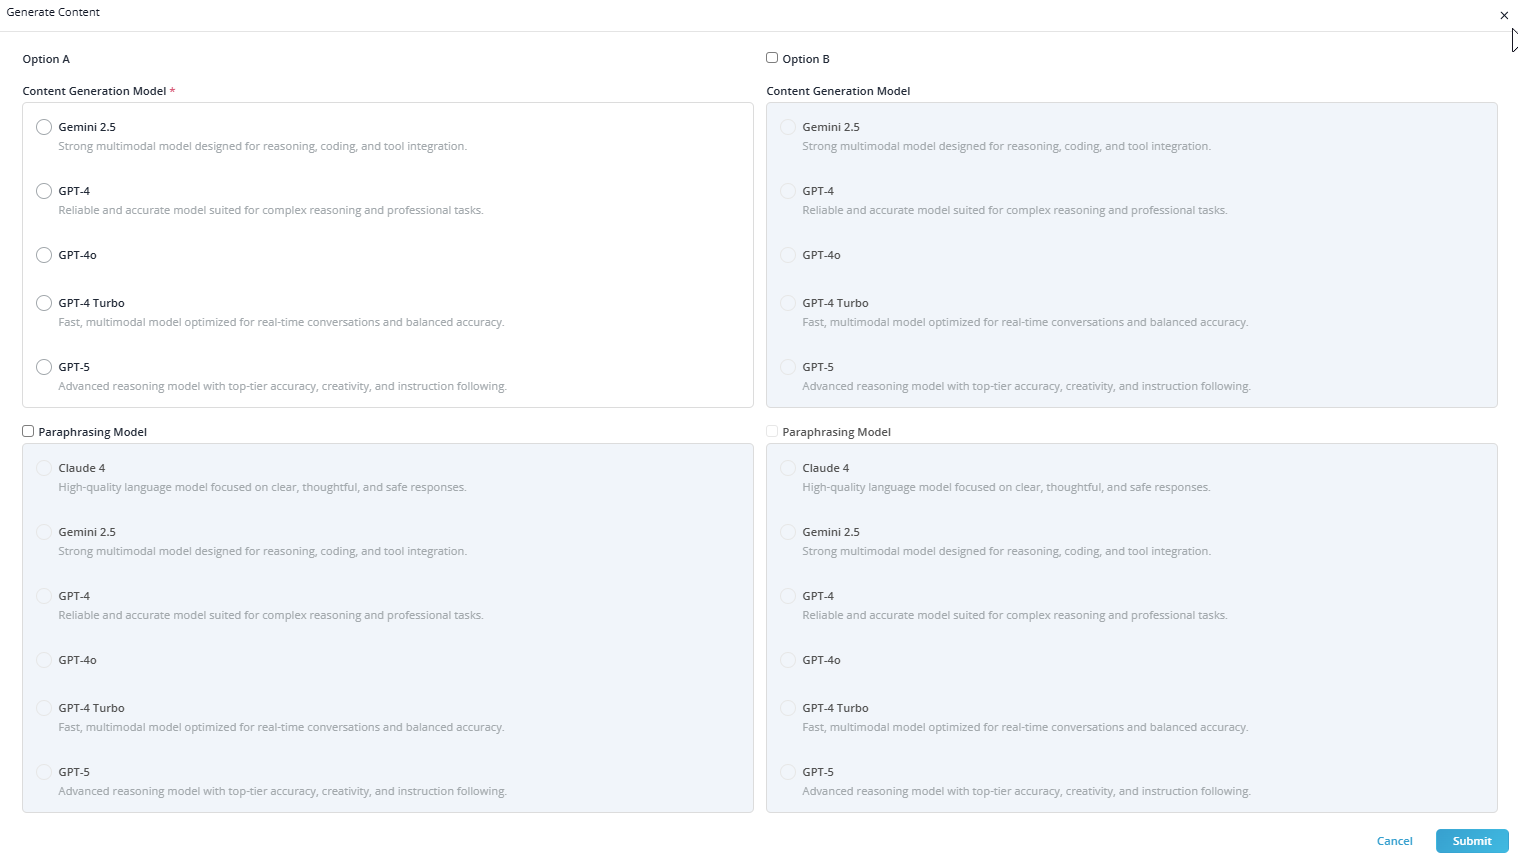
Task: Click GPT-4 radio under Option B content generation
Action: point(788,191)
